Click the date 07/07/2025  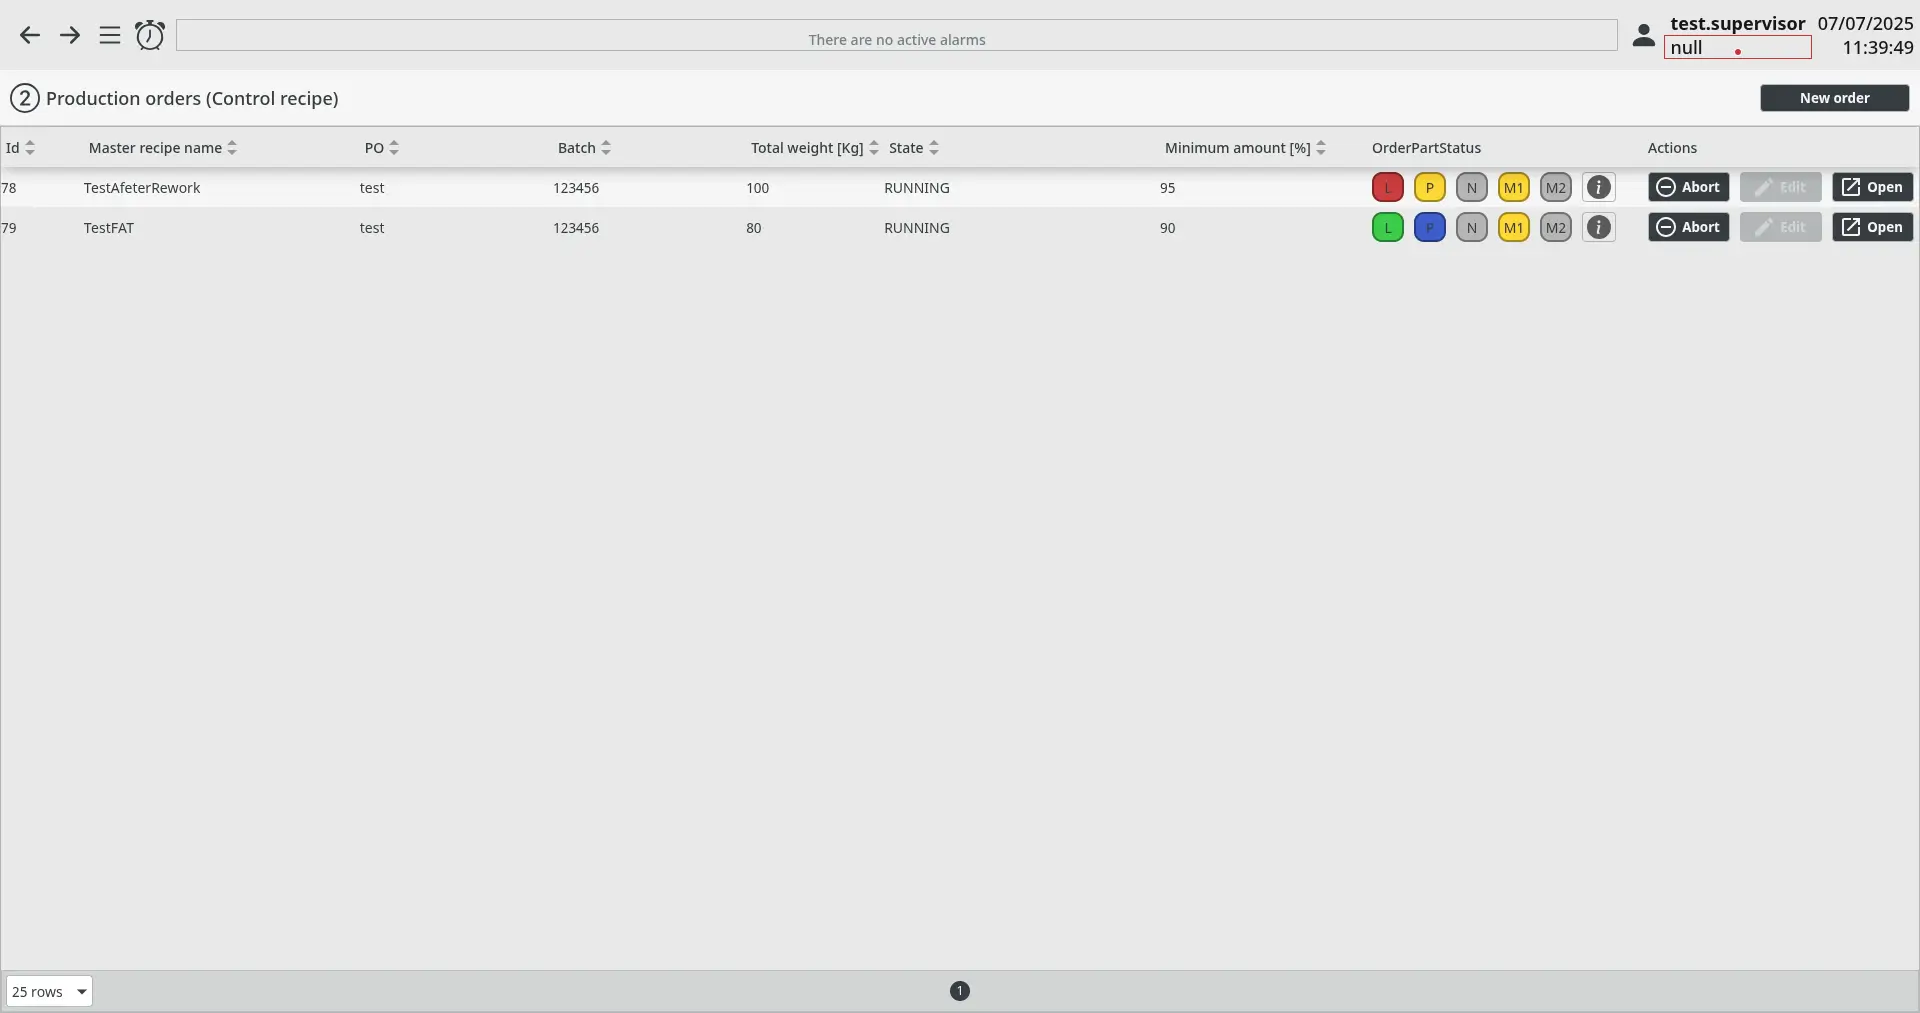[x=1865, y=23]
